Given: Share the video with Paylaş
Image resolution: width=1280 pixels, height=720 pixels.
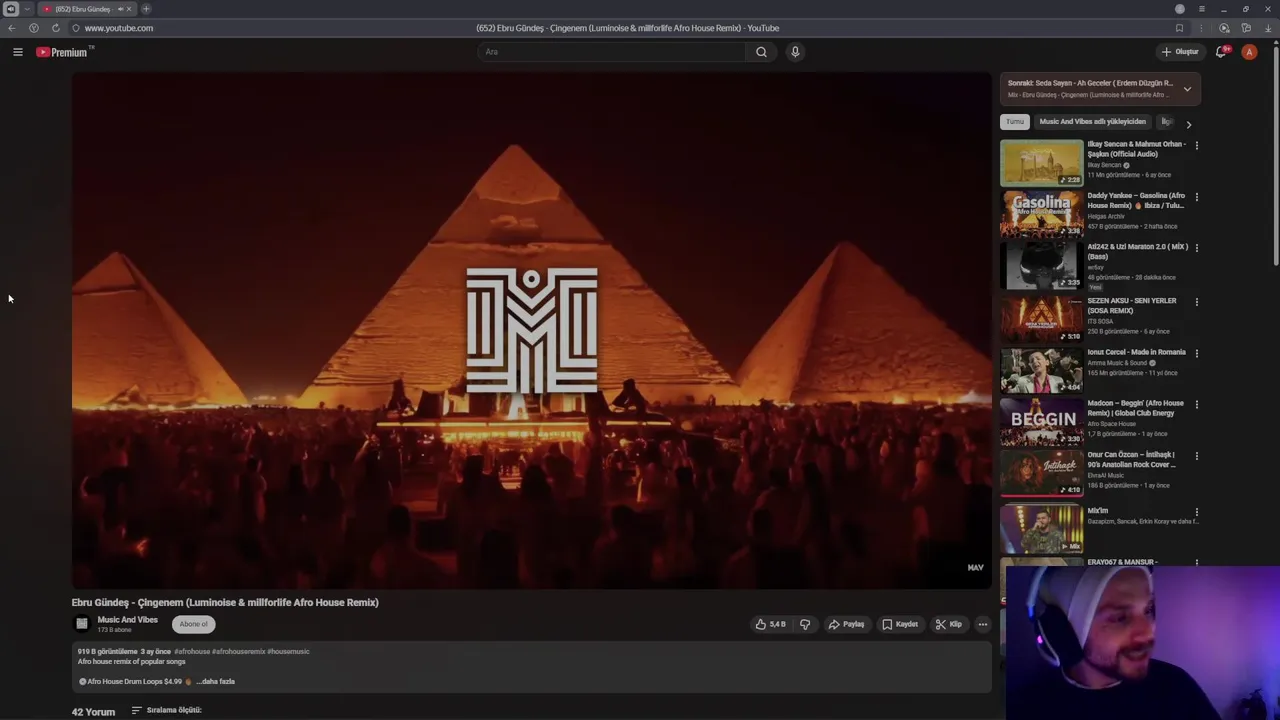Looking at the screenshot, I should pos(846,624).
